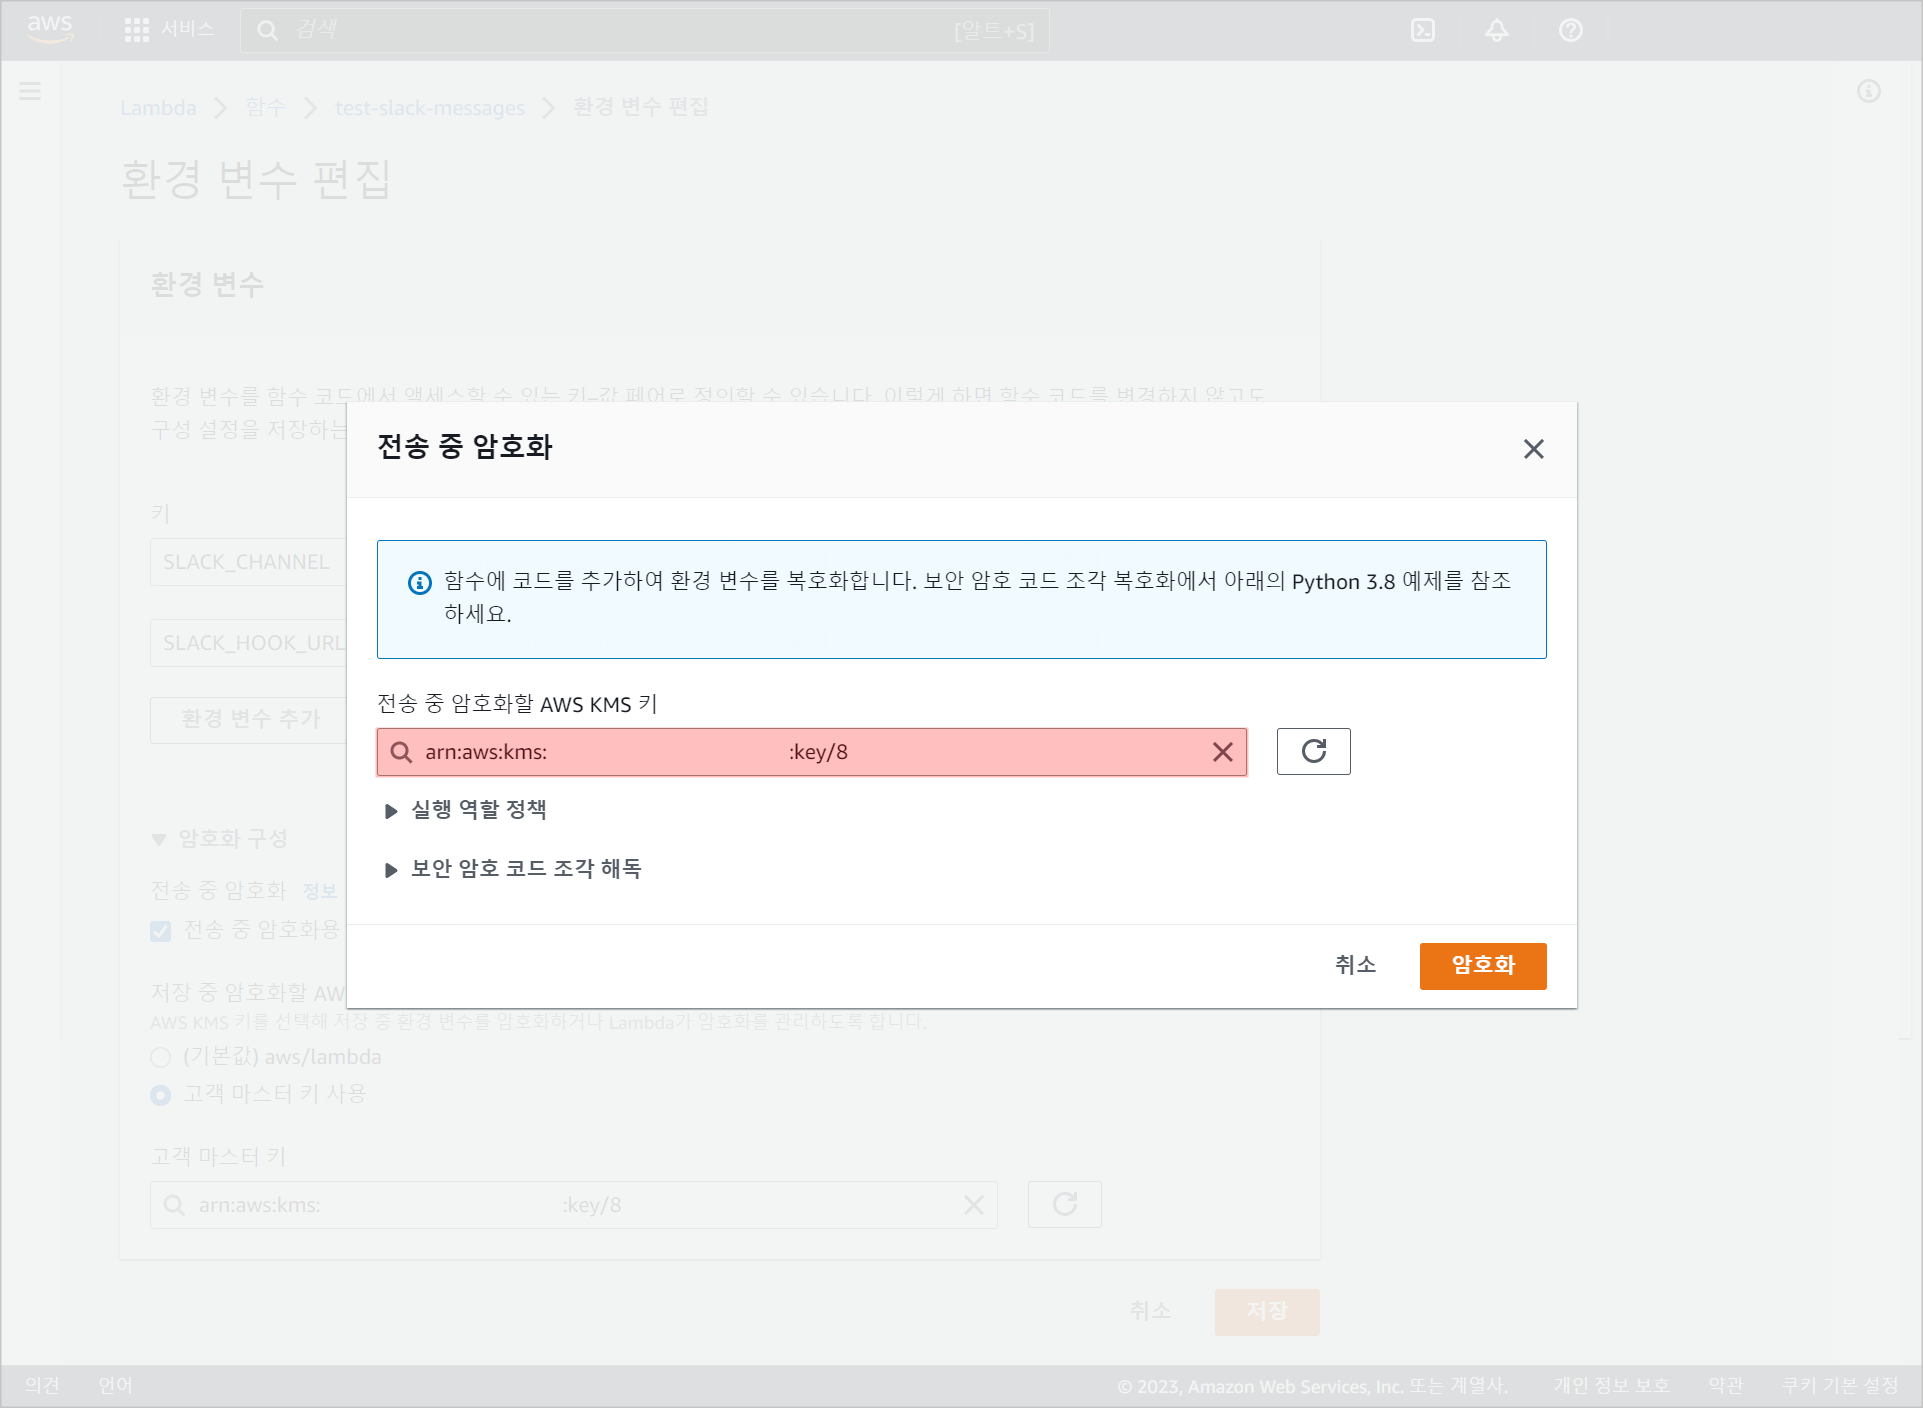Clear the in-transit KMS key field
Image resolution: width=1923 pixels, height=1408 pixels.
click(1222, 752)
